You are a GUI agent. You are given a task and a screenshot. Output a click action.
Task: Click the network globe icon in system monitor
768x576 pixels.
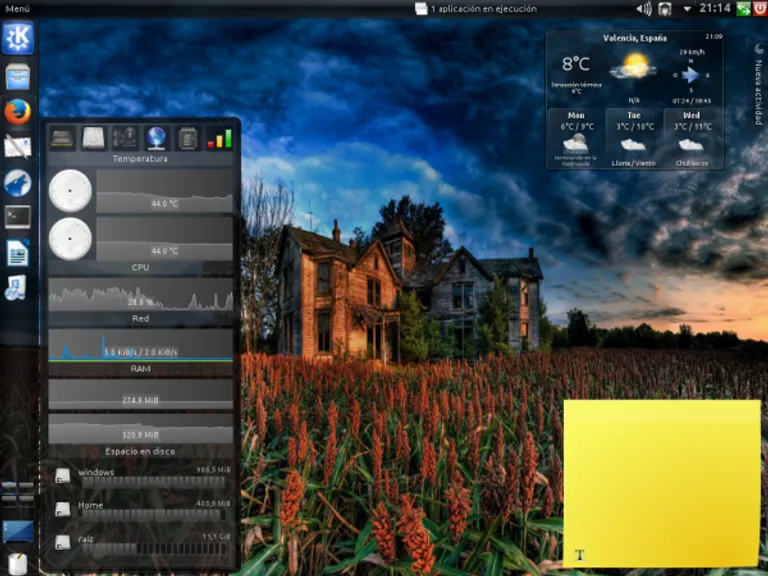tap(156, 138)
